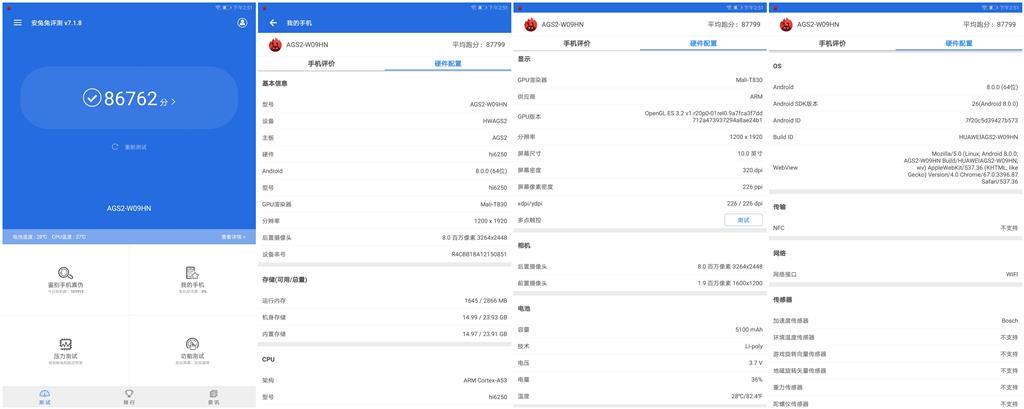
Task: Tap the 设备串号 serial number row
Action: click(x=384, y=254)
